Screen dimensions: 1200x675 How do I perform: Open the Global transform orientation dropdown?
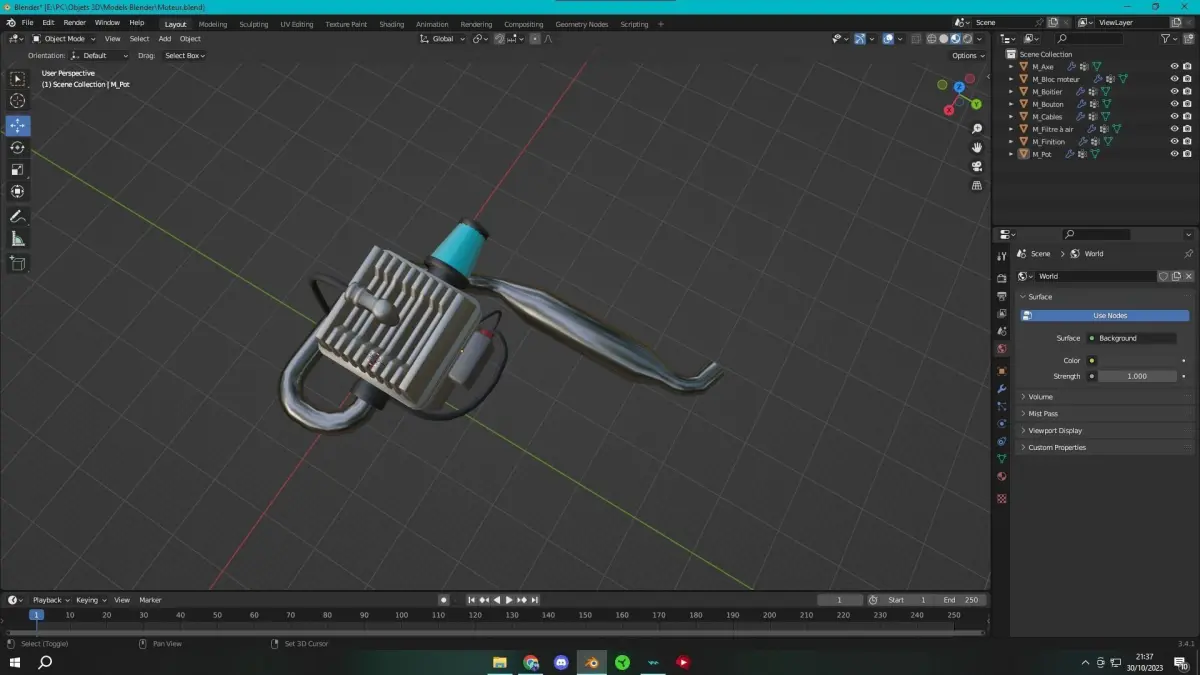pos(442,39)
